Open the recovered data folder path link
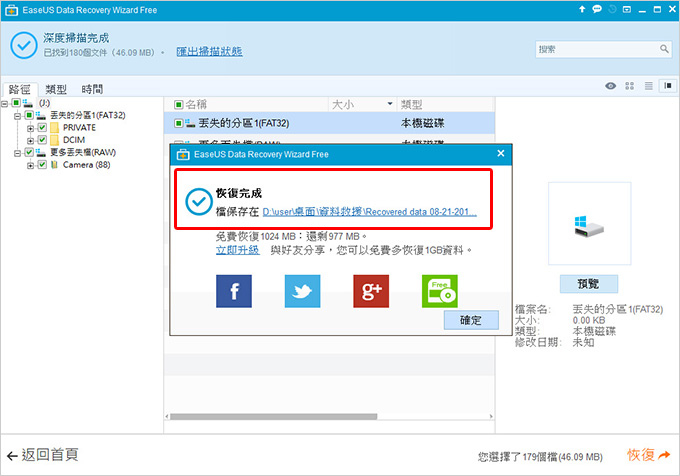 coord(369,212)
